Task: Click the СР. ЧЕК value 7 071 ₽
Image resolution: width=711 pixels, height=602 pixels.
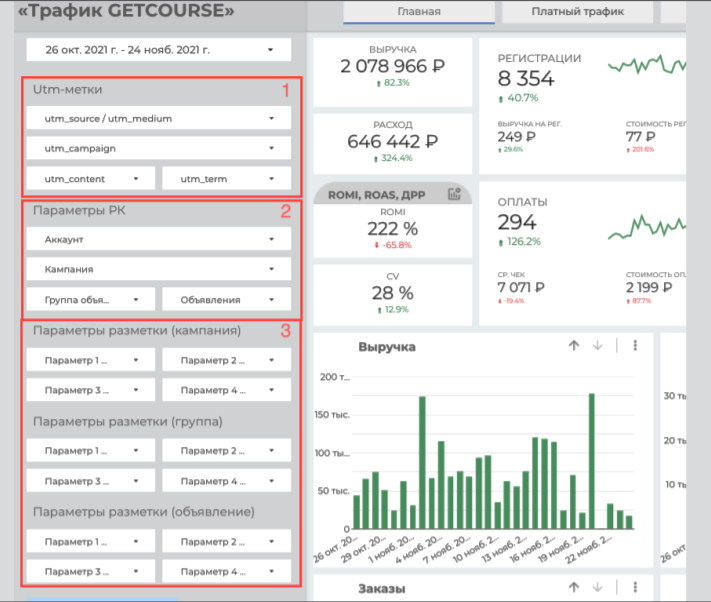Action: [521, 287]
